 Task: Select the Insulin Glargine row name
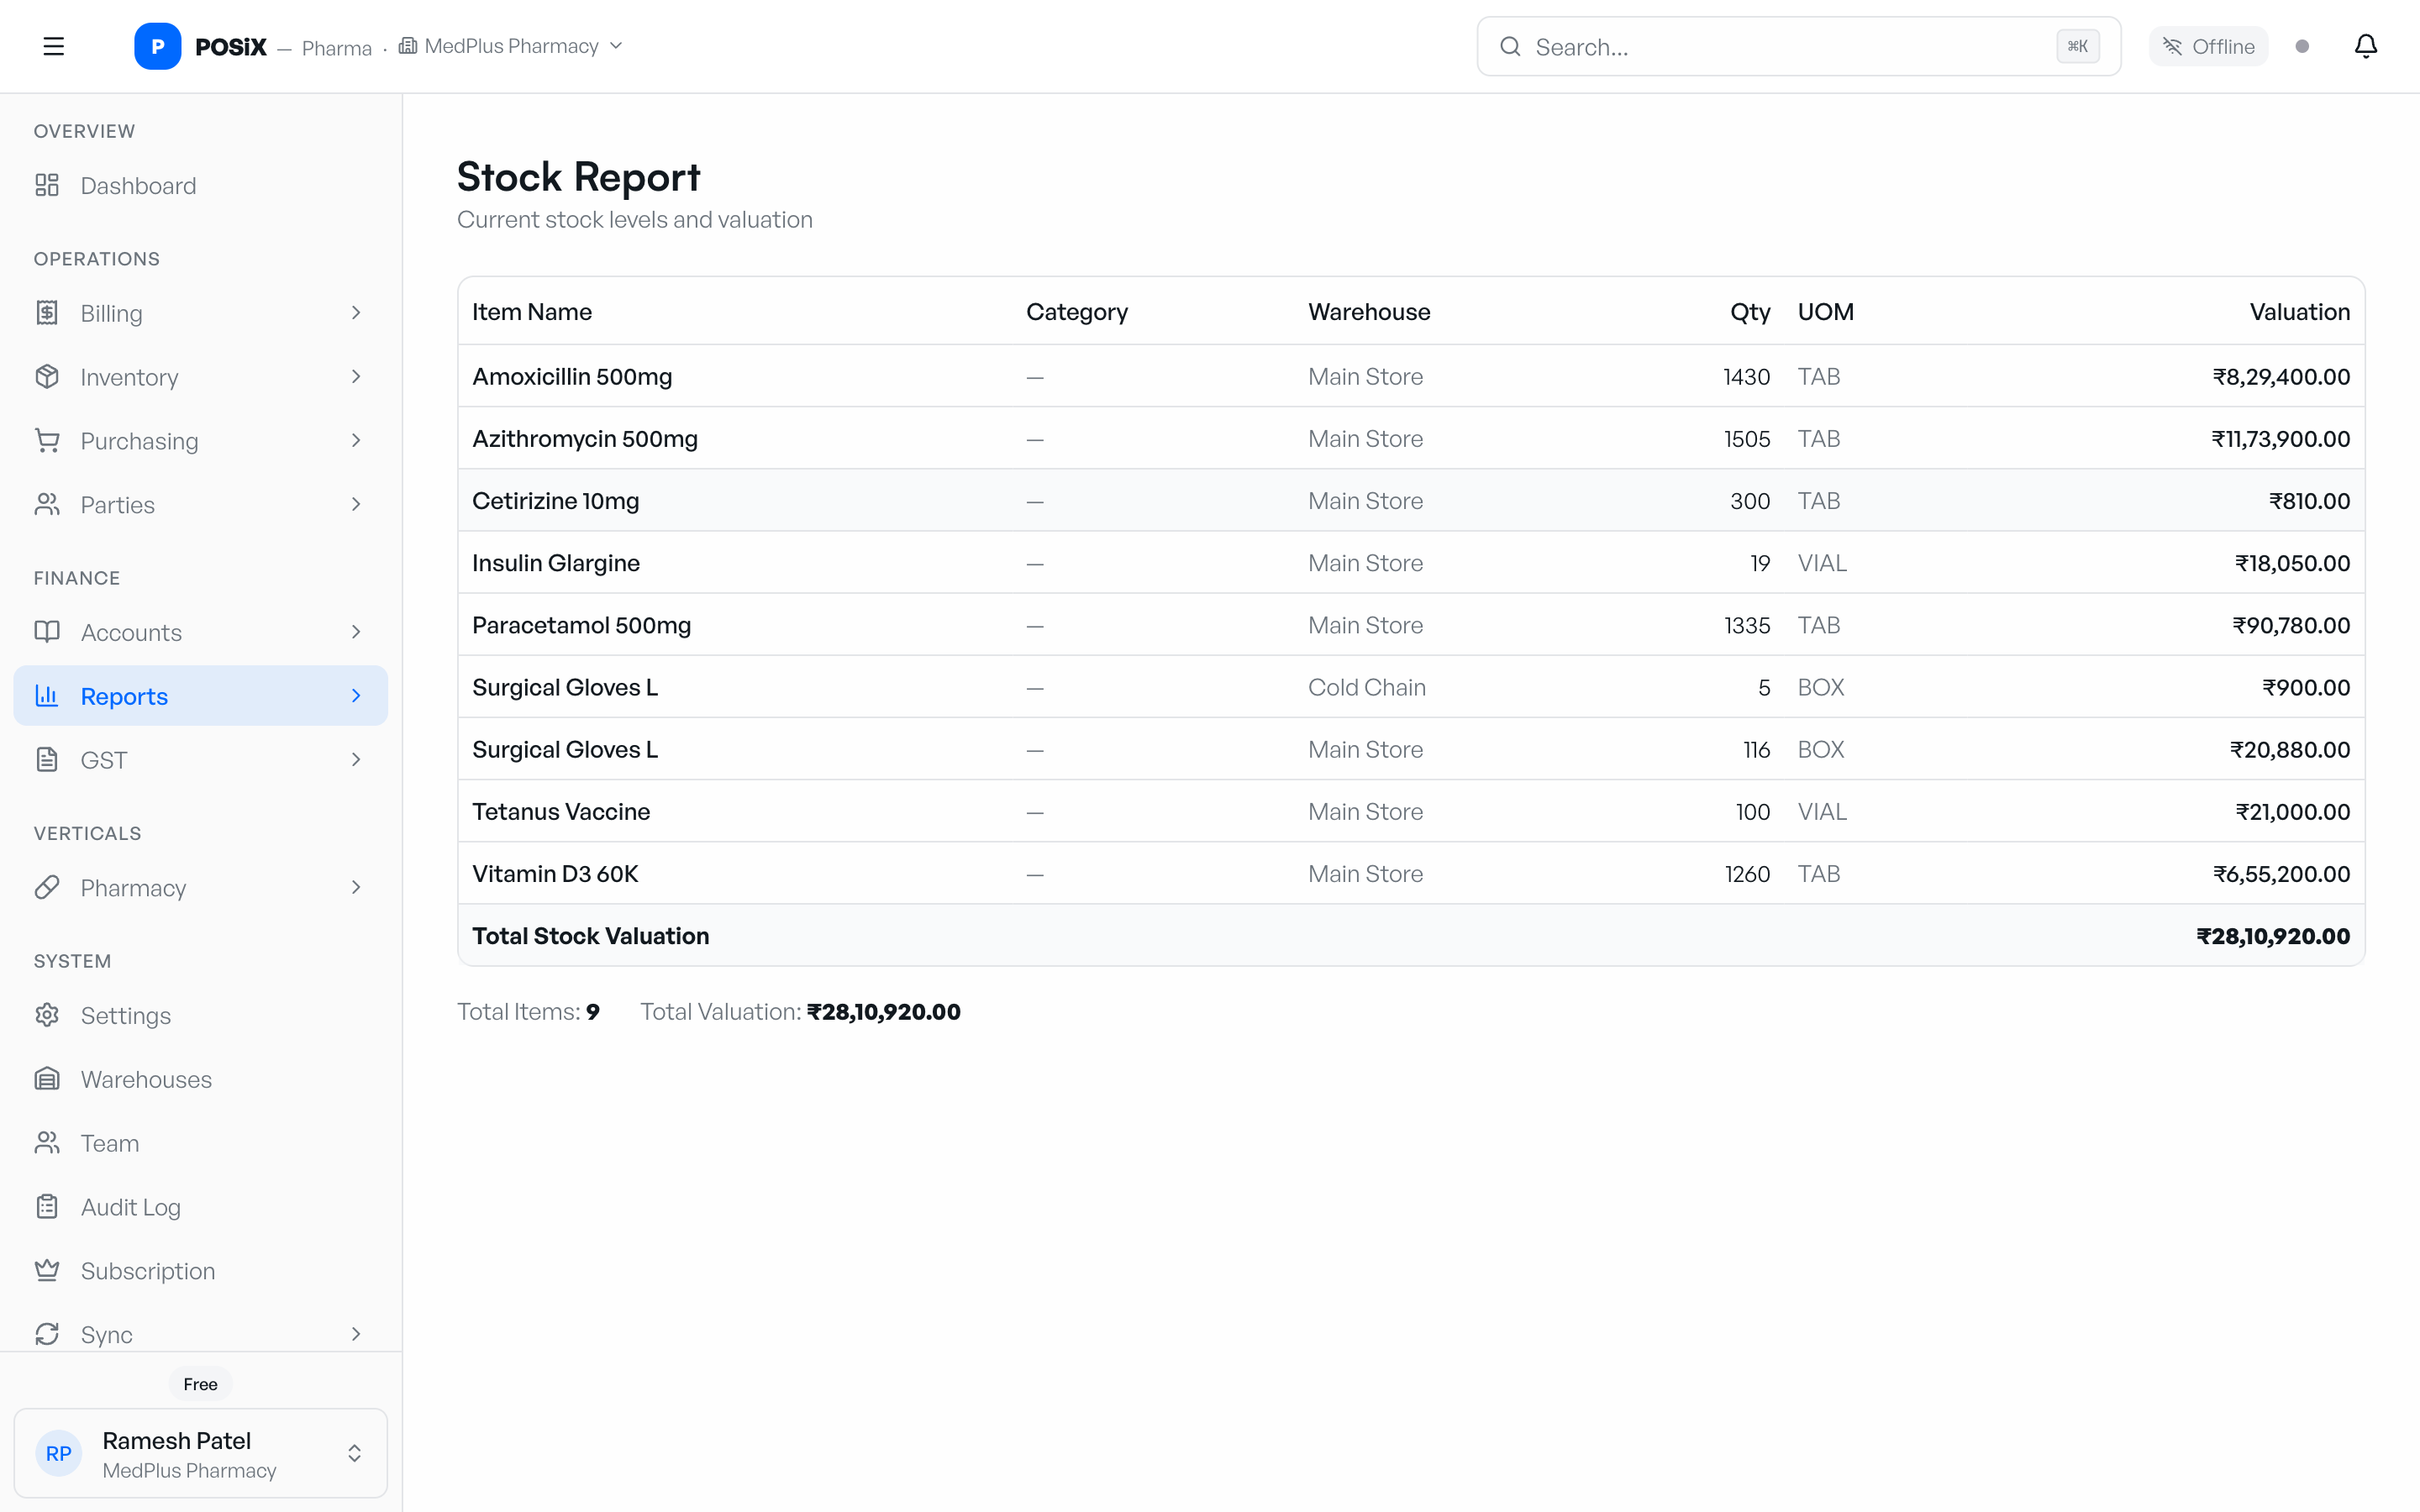point(556,563)
